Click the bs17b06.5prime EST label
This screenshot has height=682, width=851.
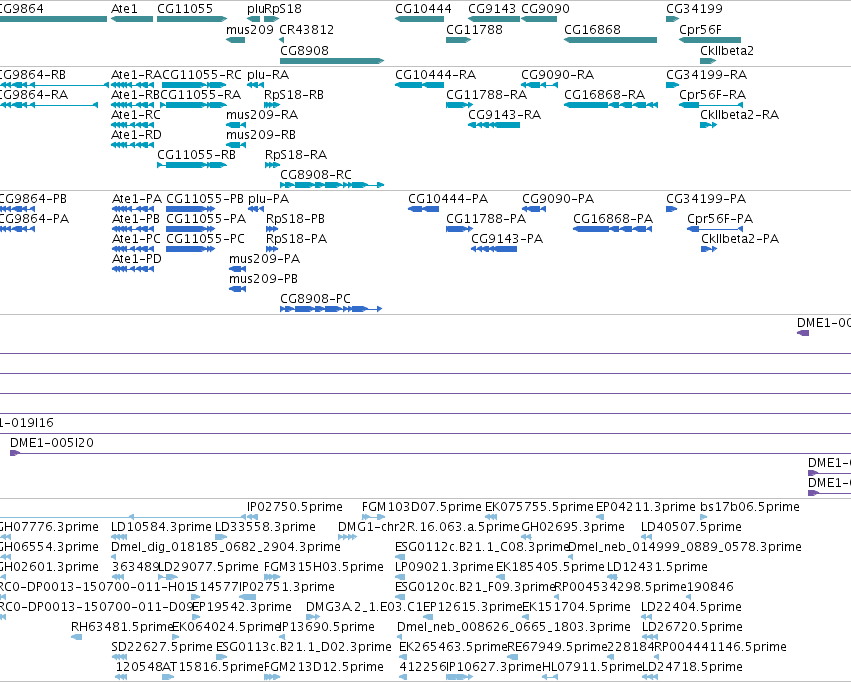coord(750,507)
